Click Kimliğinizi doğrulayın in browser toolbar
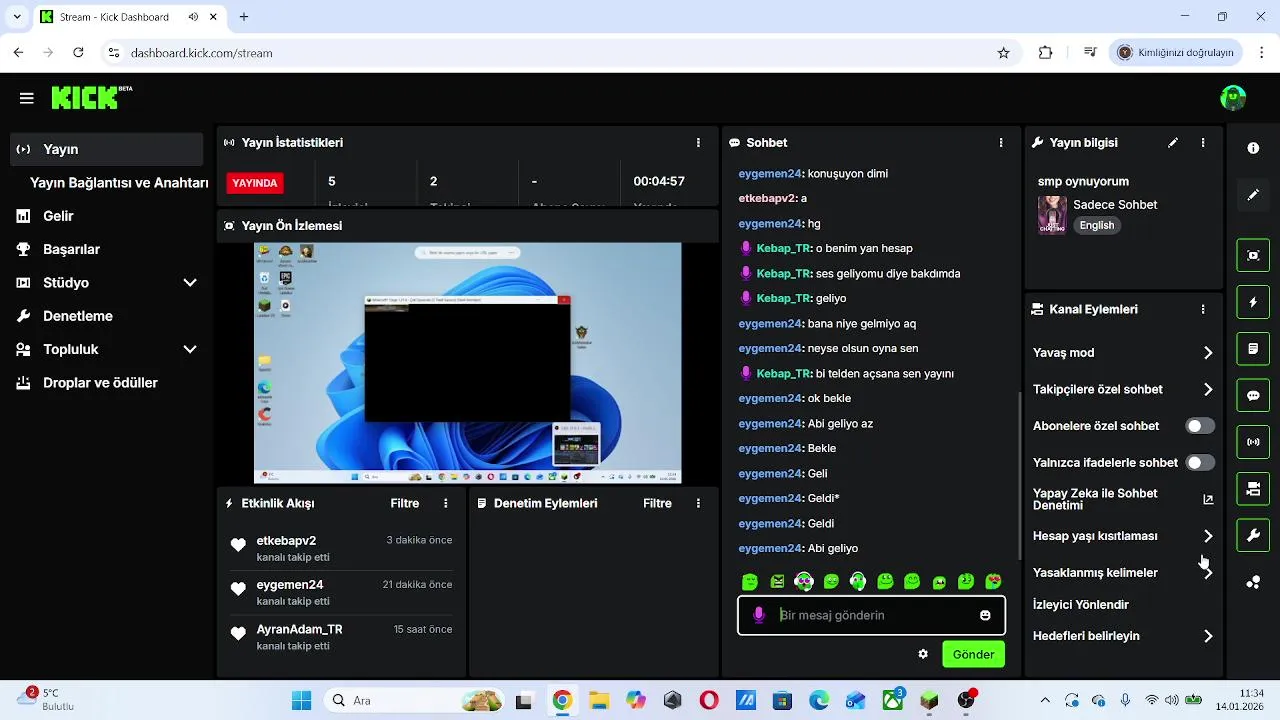Image resolution: width=1280 pixels, height=720 pixels. (x=1176, y=52)
